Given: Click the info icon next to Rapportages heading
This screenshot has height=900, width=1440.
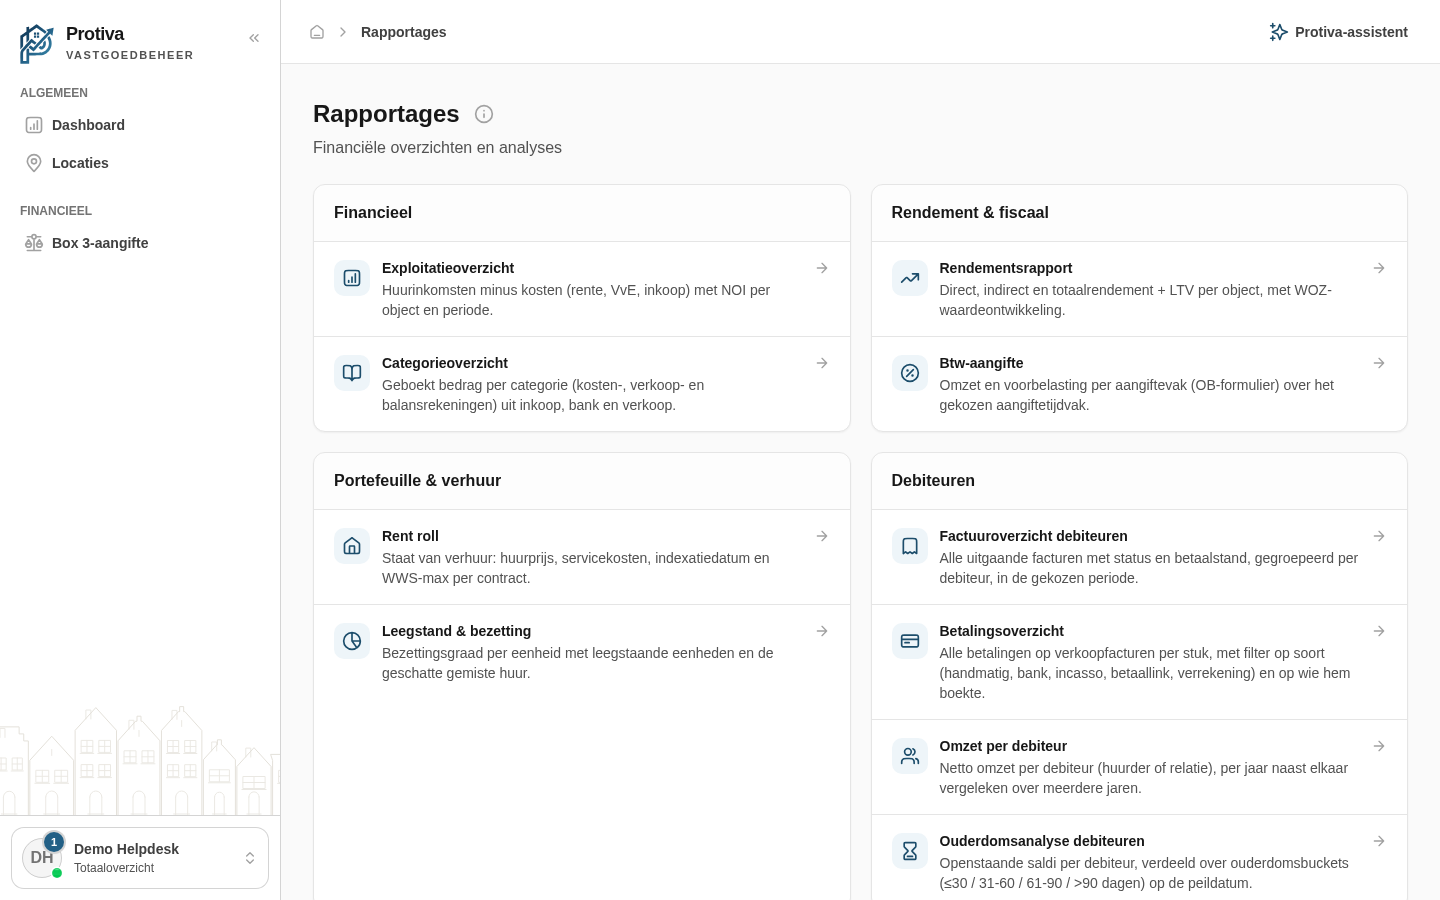Looking at the screenshot, I should click(484, 114).
